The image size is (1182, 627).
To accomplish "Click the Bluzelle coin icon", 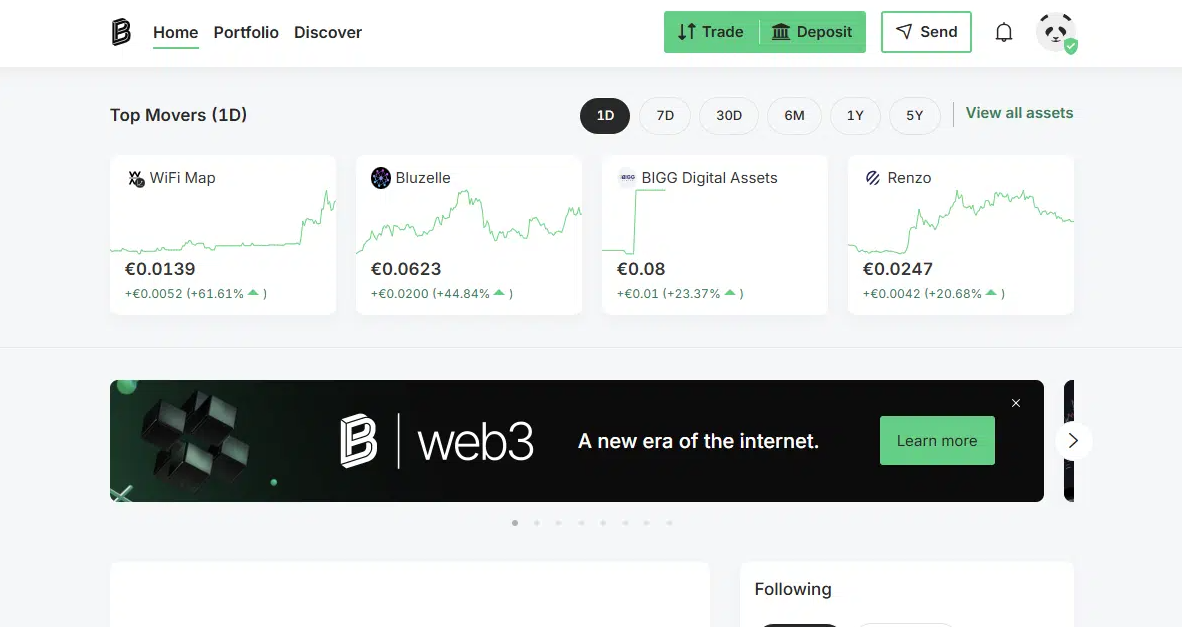I will [x=381, y=178].
